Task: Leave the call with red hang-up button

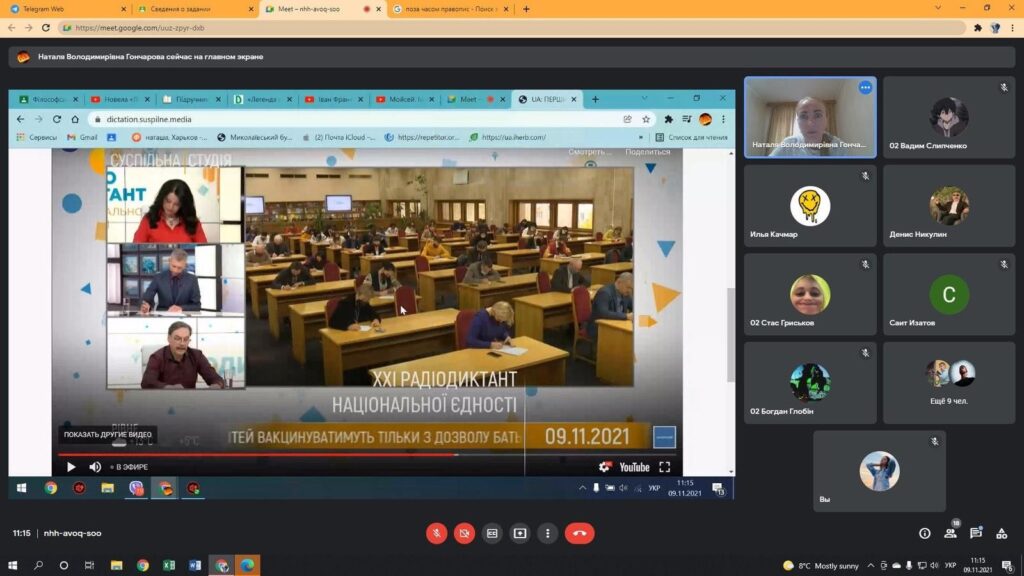Action: pyautogui.click(x=579, y=533)
